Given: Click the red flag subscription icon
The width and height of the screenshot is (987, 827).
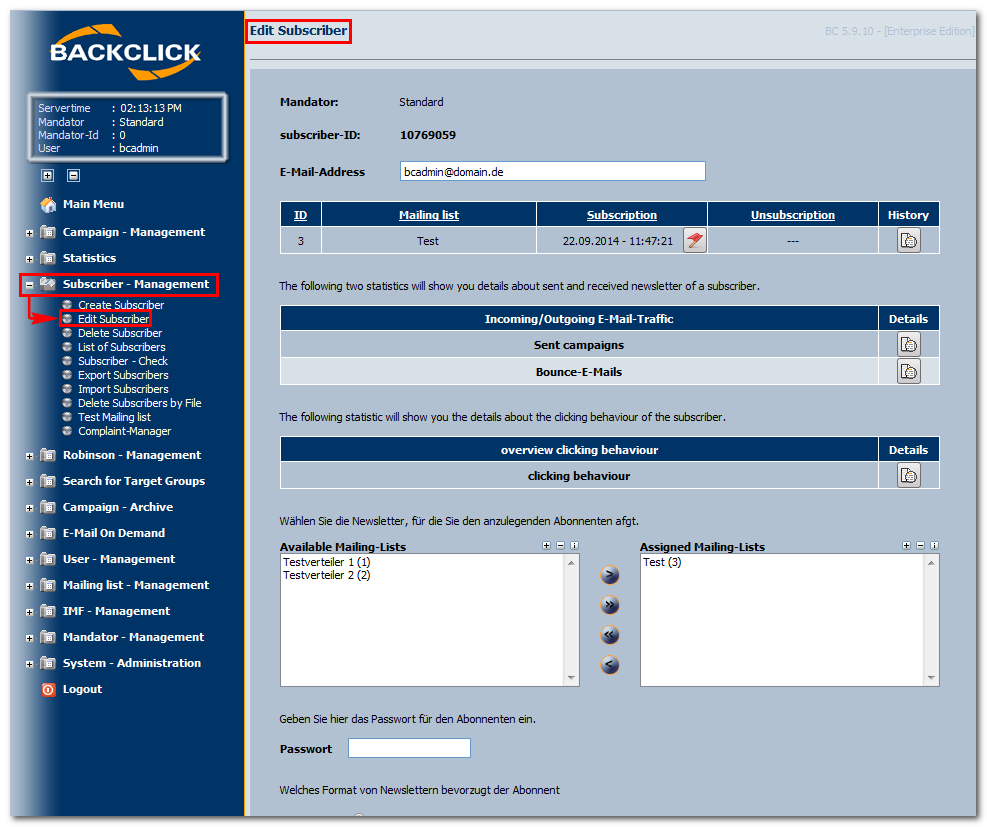Looking at the screenshot, I should click(695, 240).
